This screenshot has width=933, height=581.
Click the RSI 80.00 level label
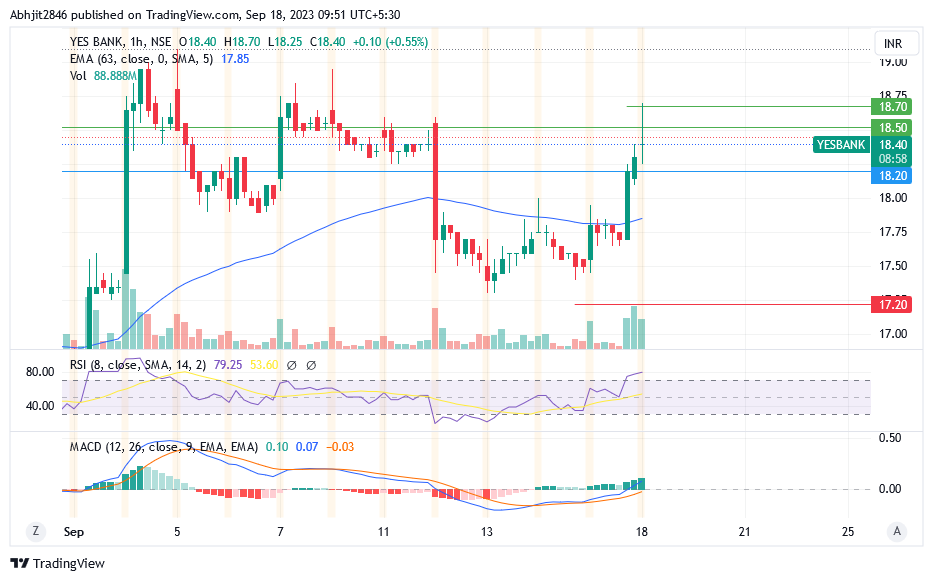coord(40,372)
